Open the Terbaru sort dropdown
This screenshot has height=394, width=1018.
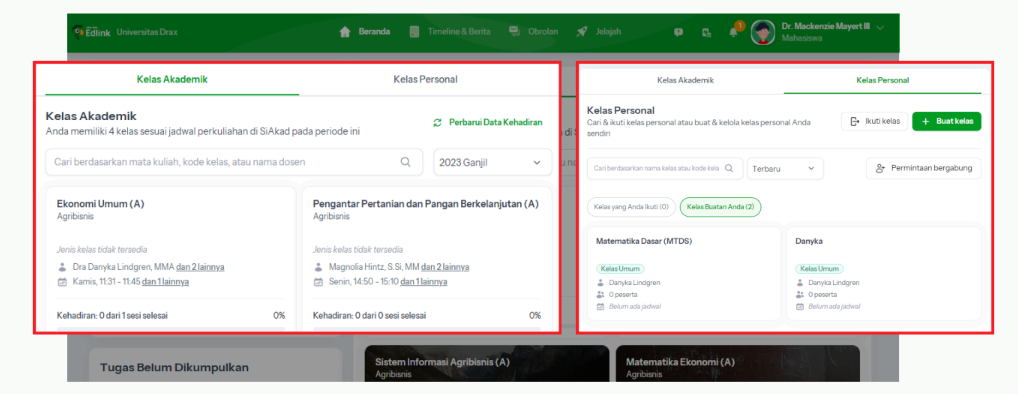click(785, 168)
